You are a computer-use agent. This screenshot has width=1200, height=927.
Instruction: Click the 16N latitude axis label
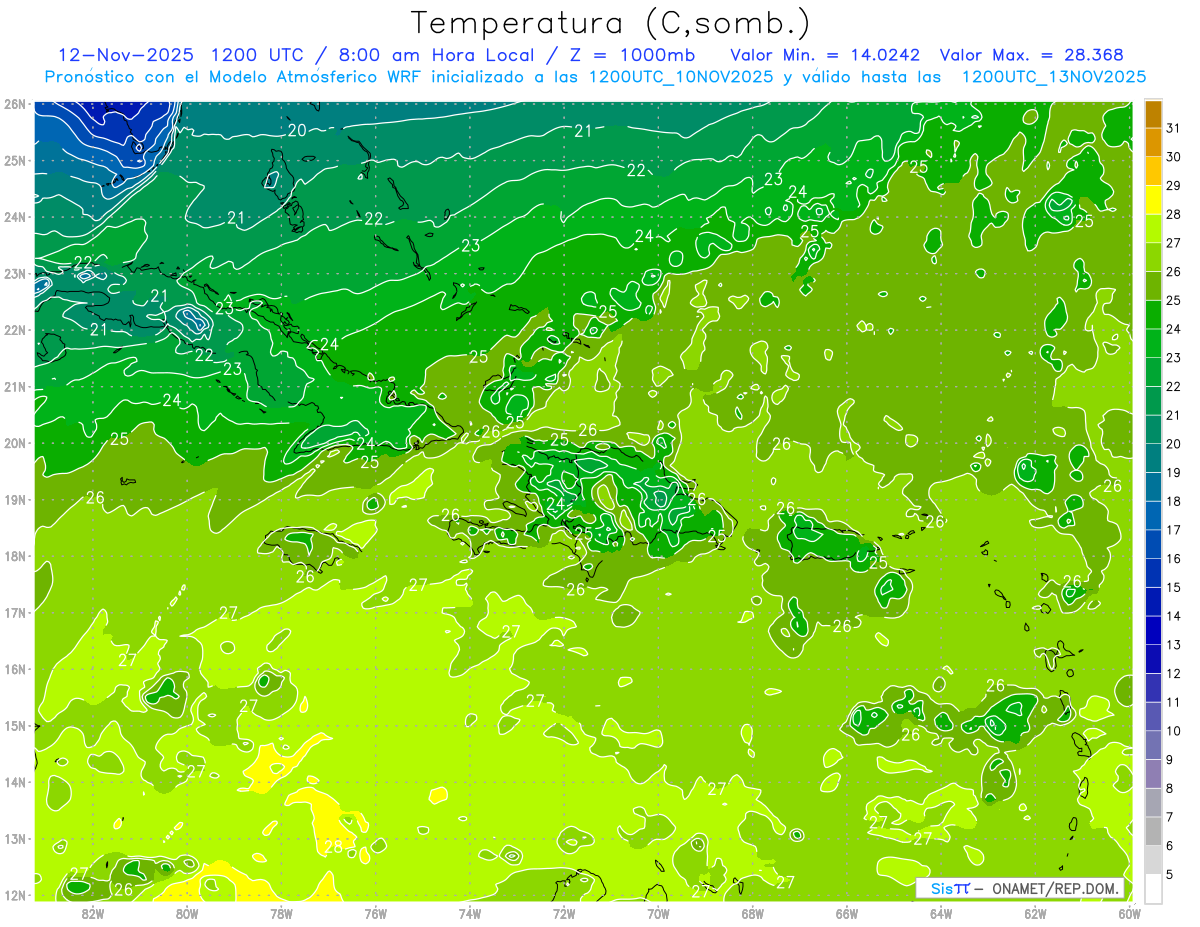[15, 669]
